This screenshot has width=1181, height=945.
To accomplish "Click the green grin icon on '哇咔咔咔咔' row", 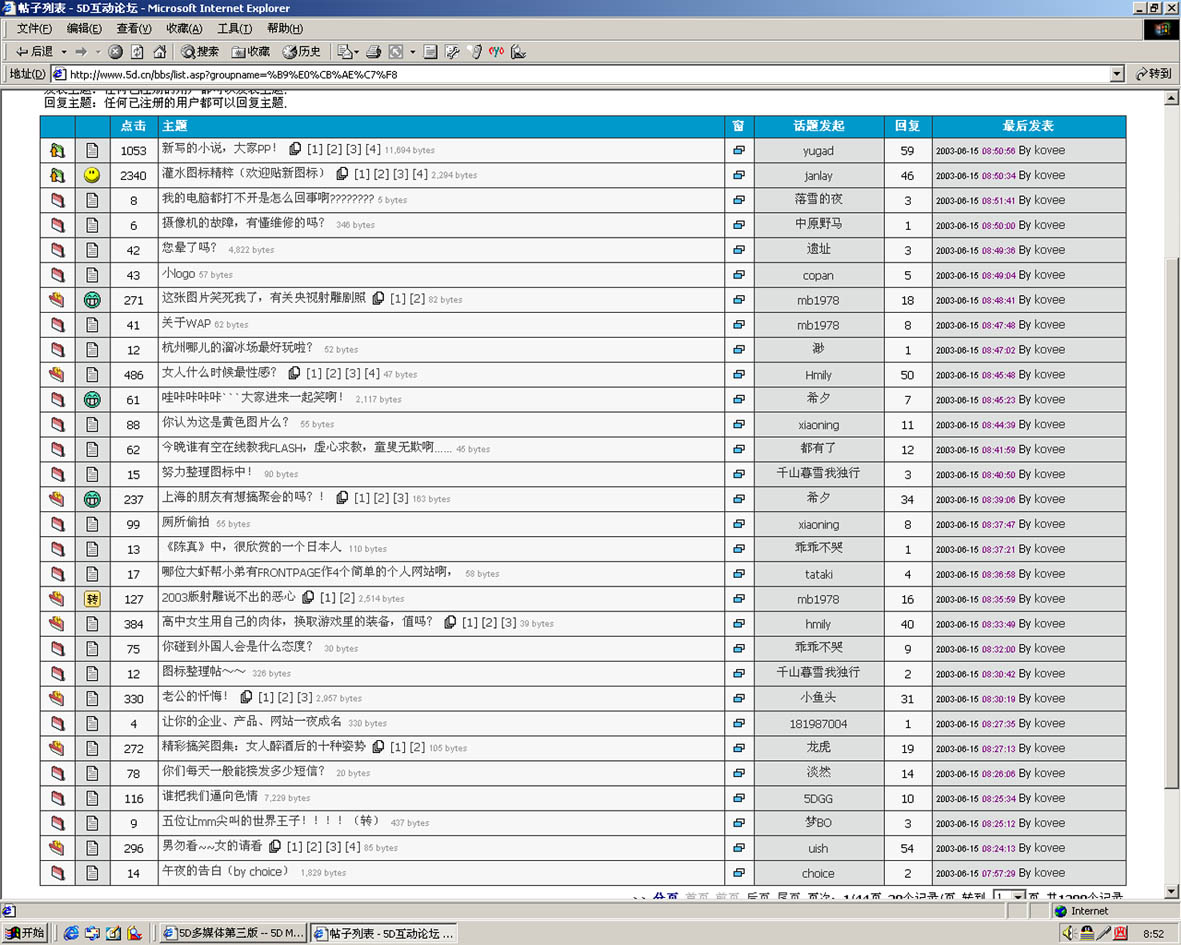I will point(92,399).
